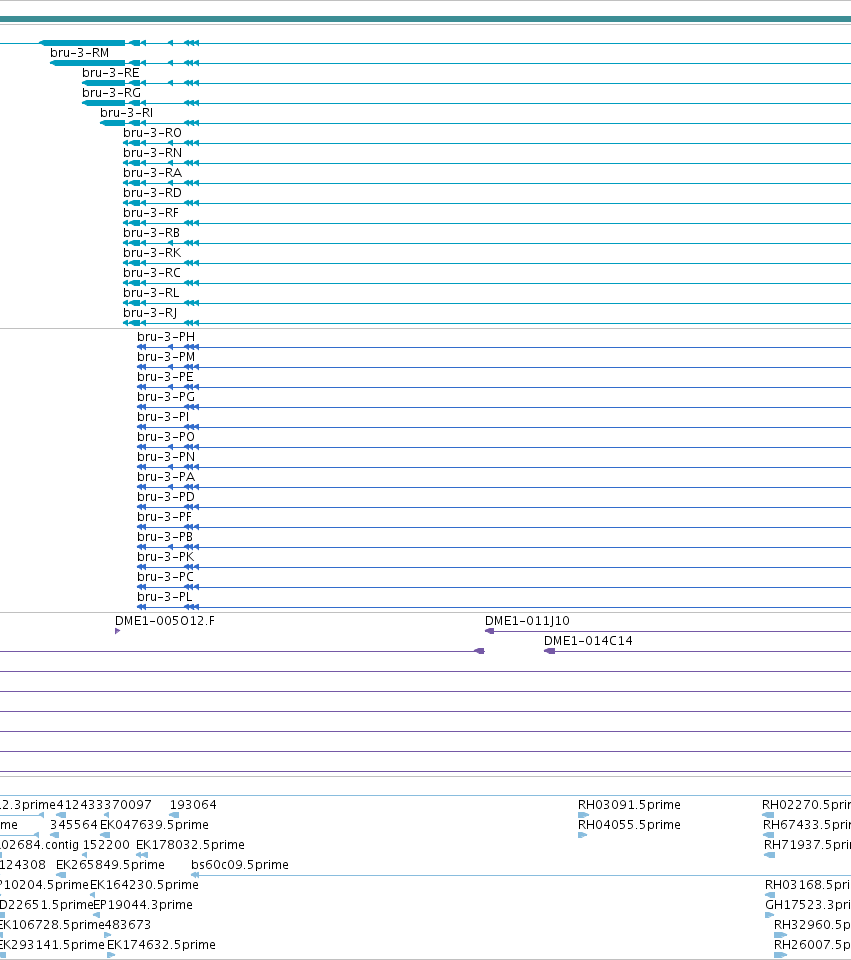Open the bru-3-PE protein label

pos(165,377)
